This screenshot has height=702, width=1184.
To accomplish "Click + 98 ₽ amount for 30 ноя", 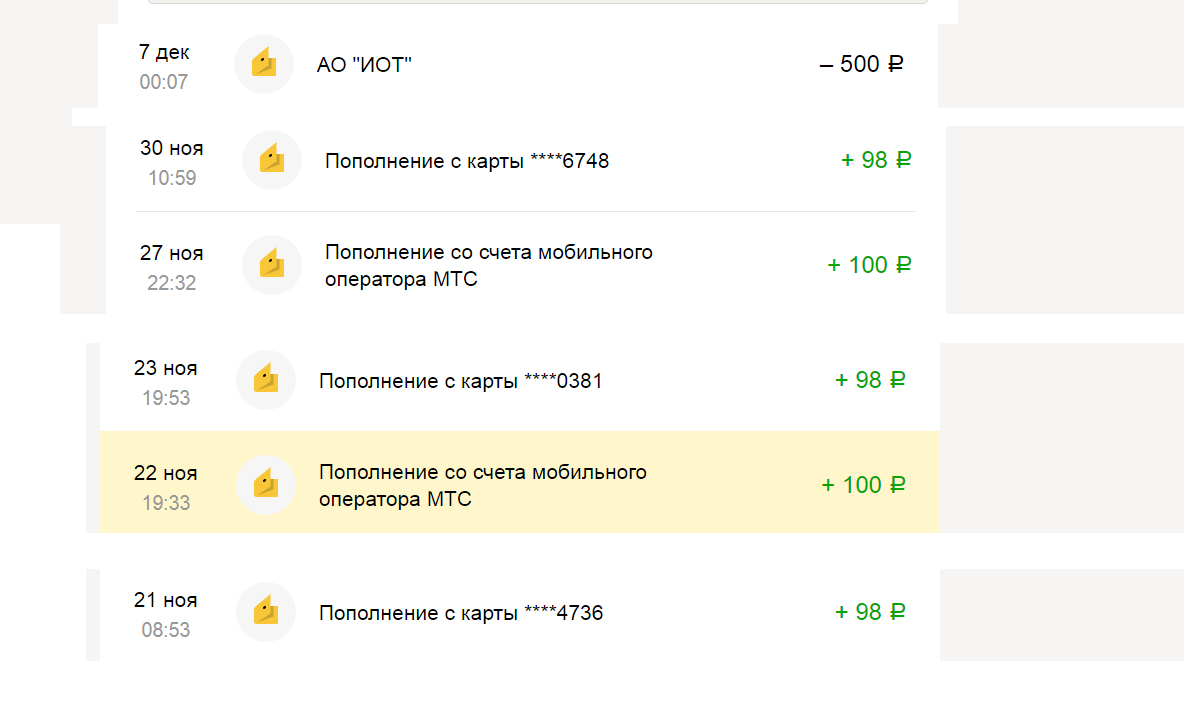I will 876,160.
